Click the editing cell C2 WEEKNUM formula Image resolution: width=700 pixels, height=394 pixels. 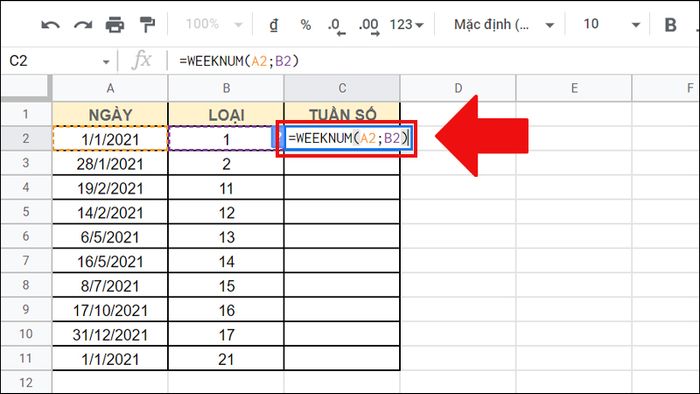[348, 138]
